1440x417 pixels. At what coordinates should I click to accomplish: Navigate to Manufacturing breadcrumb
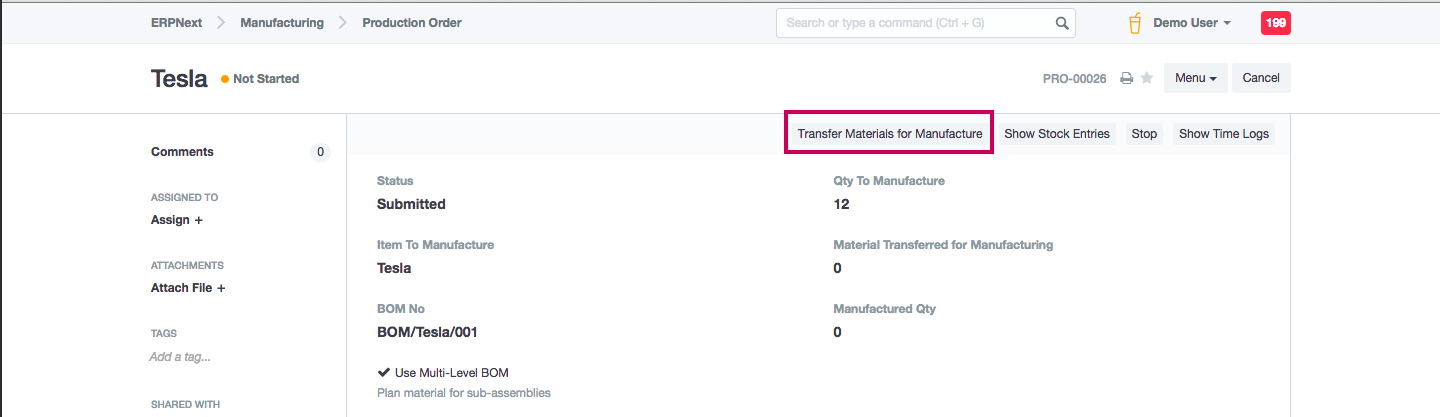pos(282,23)
